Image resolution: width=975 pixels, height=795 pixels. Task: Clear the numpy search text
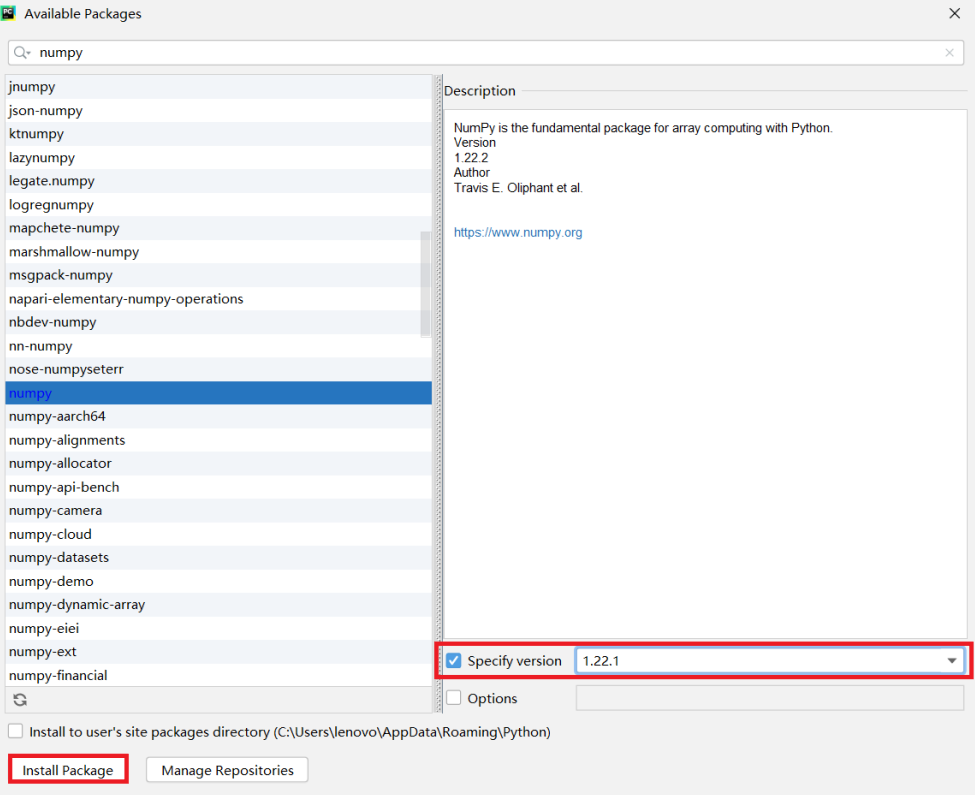point(949,53)
